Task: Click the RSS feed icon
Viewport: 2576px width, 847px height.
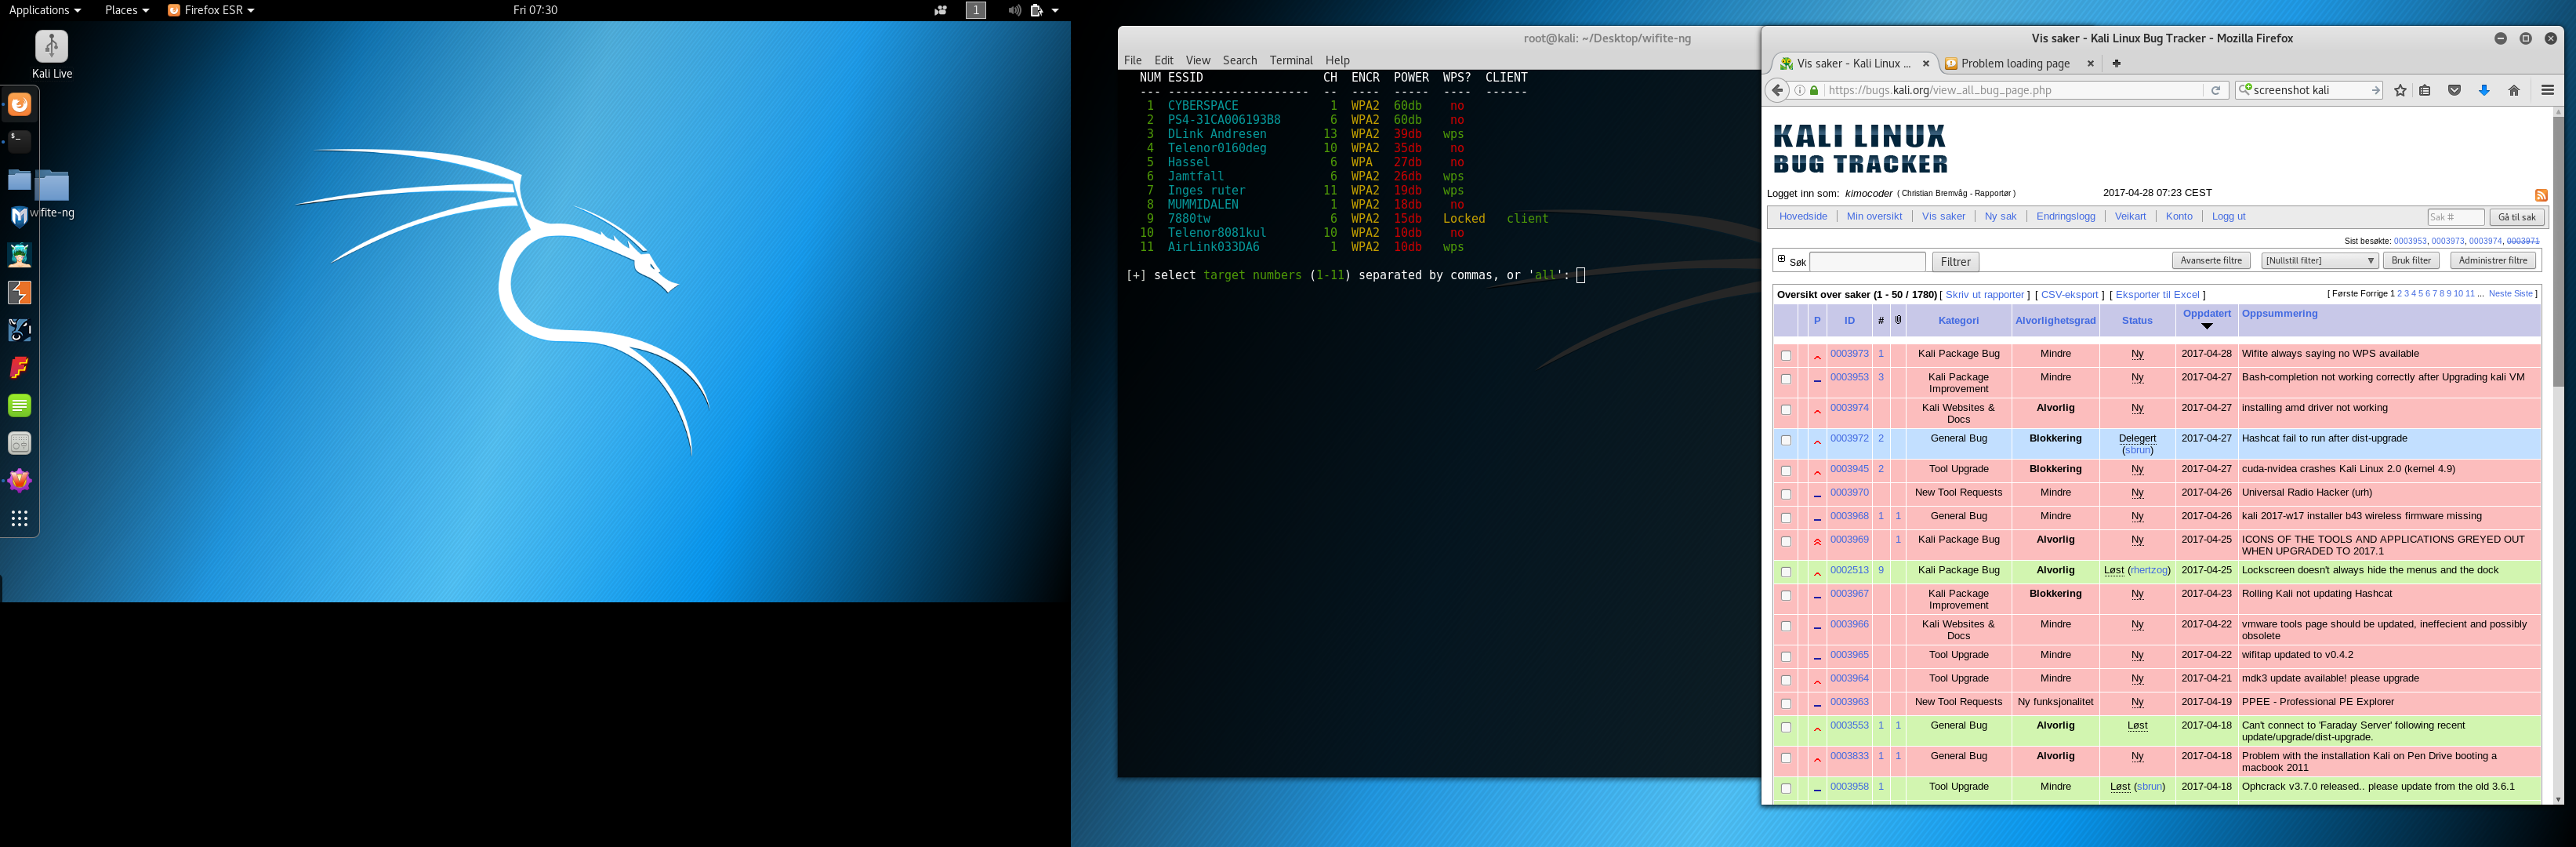Action: [2540, 195]
